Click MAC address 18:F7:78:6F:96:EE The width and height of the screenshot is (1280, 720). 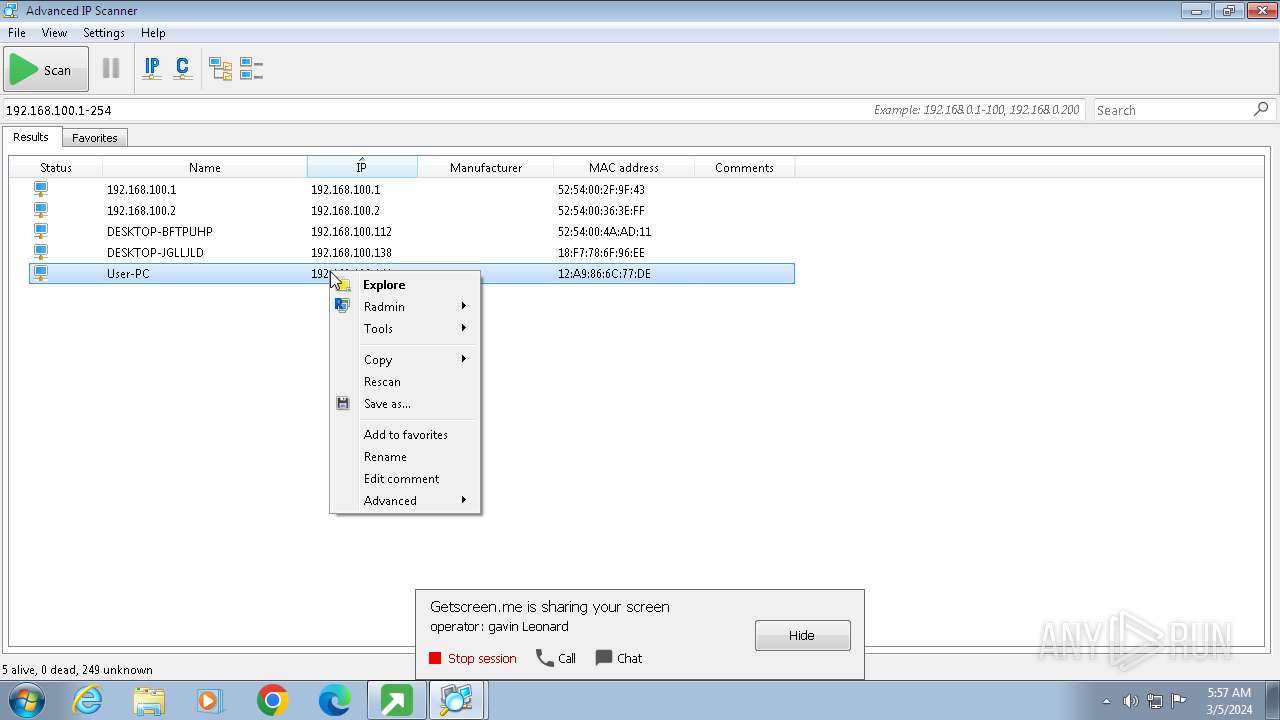[x=601, y=253]
